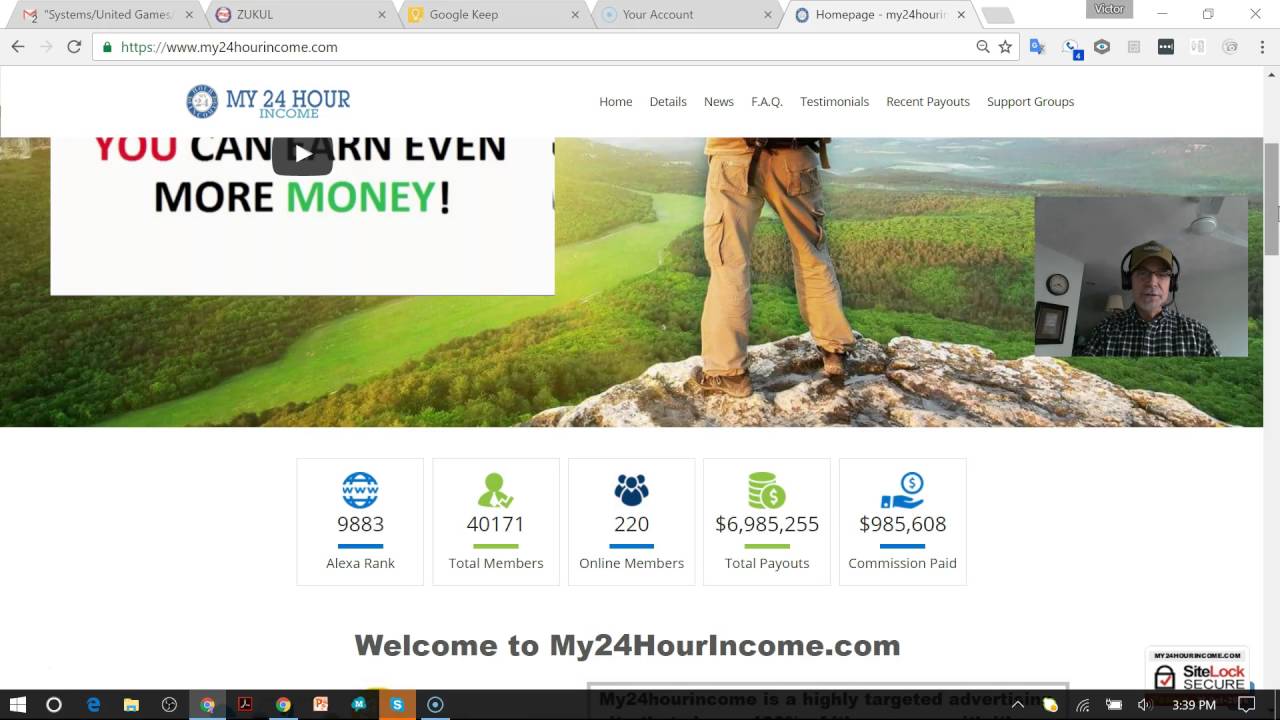The image size is (1280, 720).
Task: Click the $6,985,255 Total Payouts value
Action: point(767,524)
